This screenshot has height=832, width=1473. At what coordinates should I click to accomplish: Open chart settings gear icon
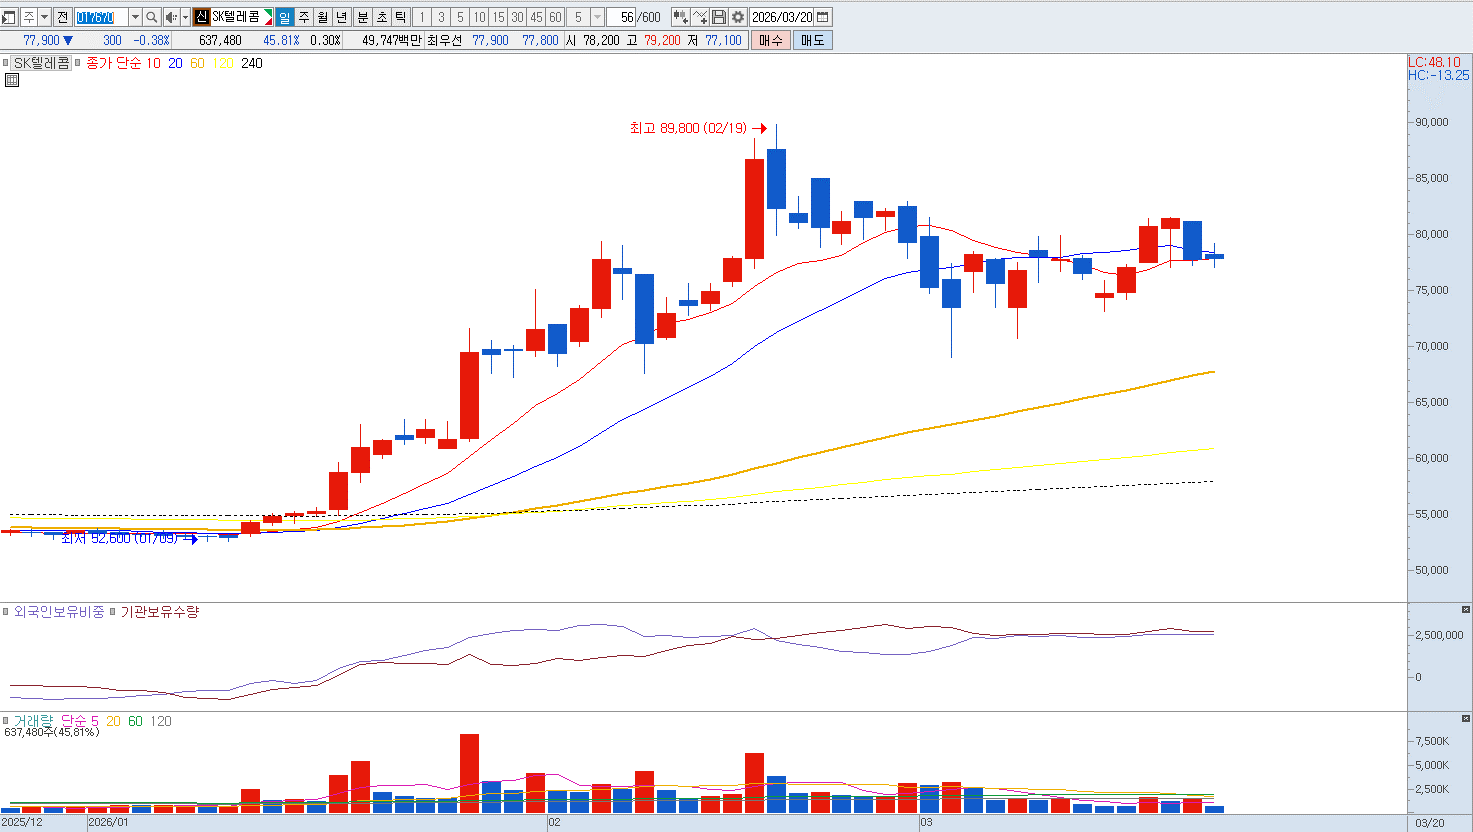pos(738,17)
